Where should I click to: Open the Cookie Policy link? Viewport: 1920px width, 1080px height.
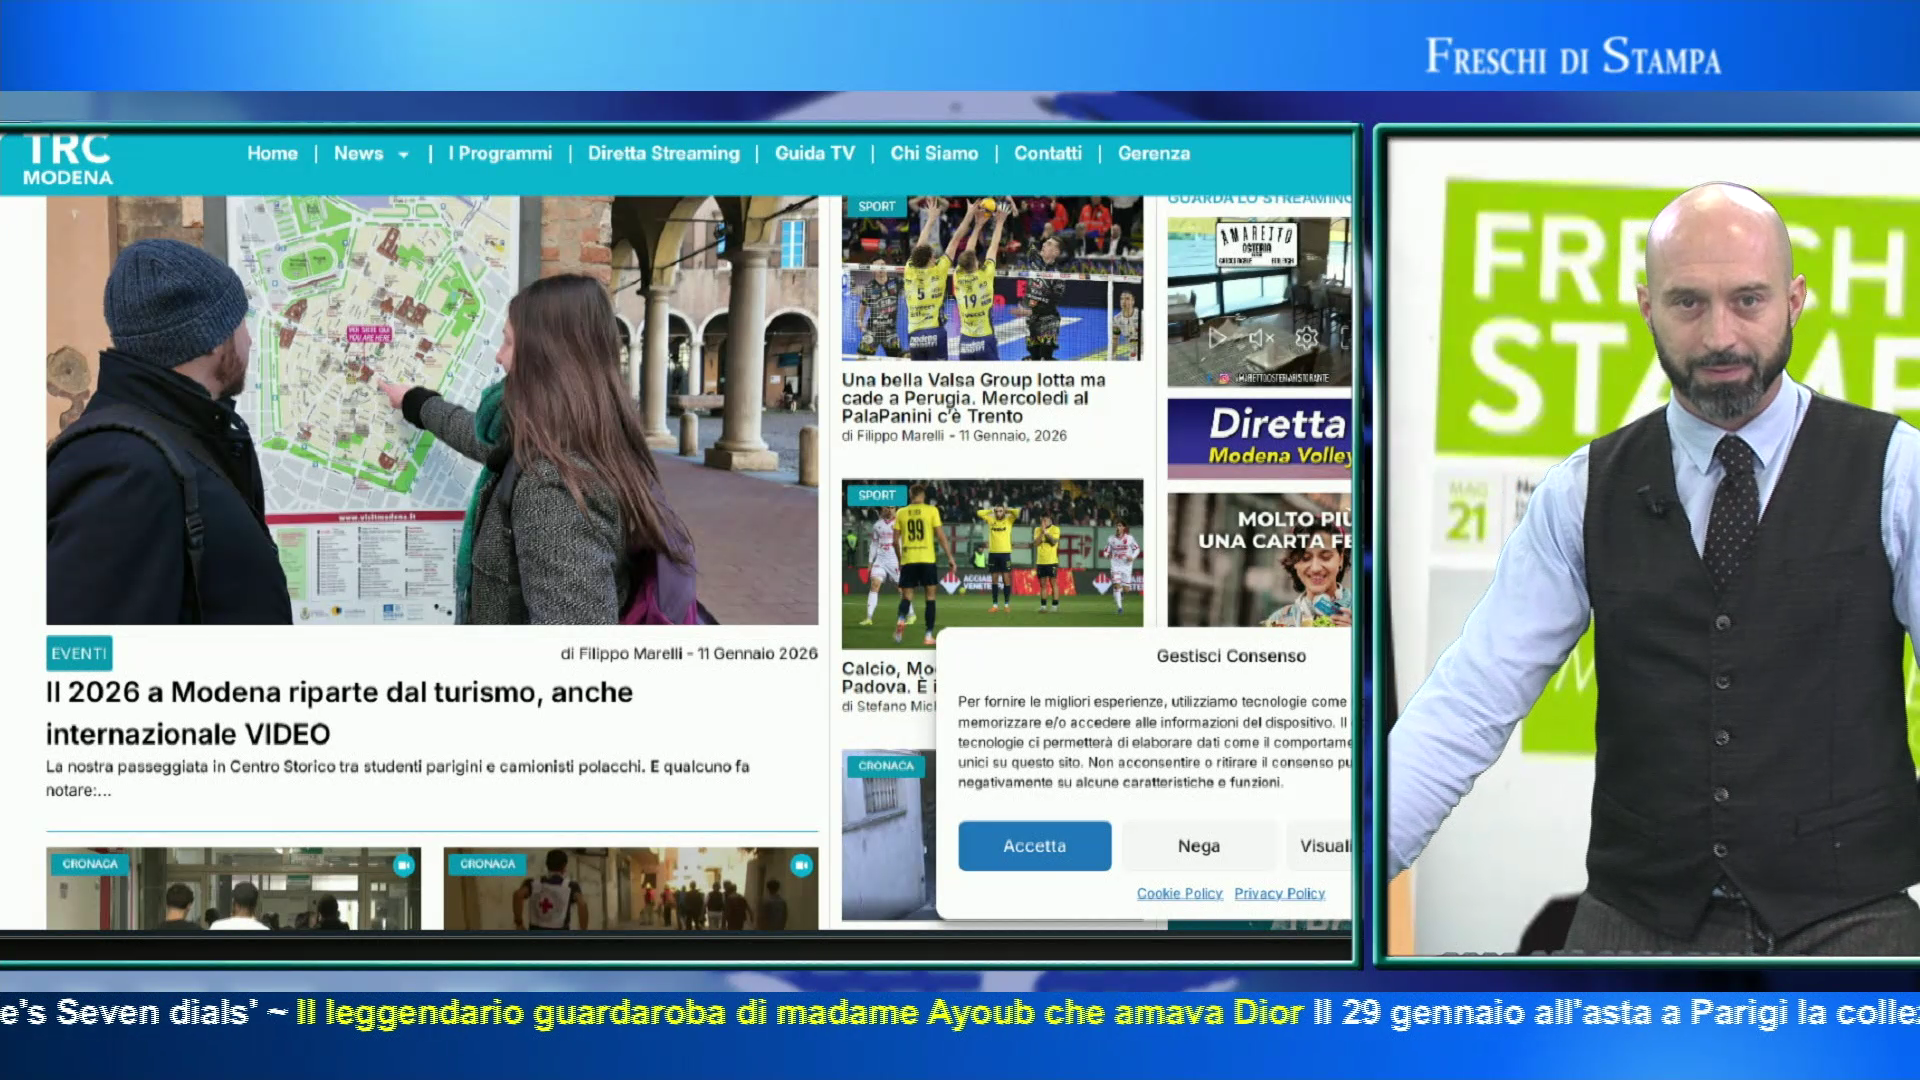click(1179, 893)
